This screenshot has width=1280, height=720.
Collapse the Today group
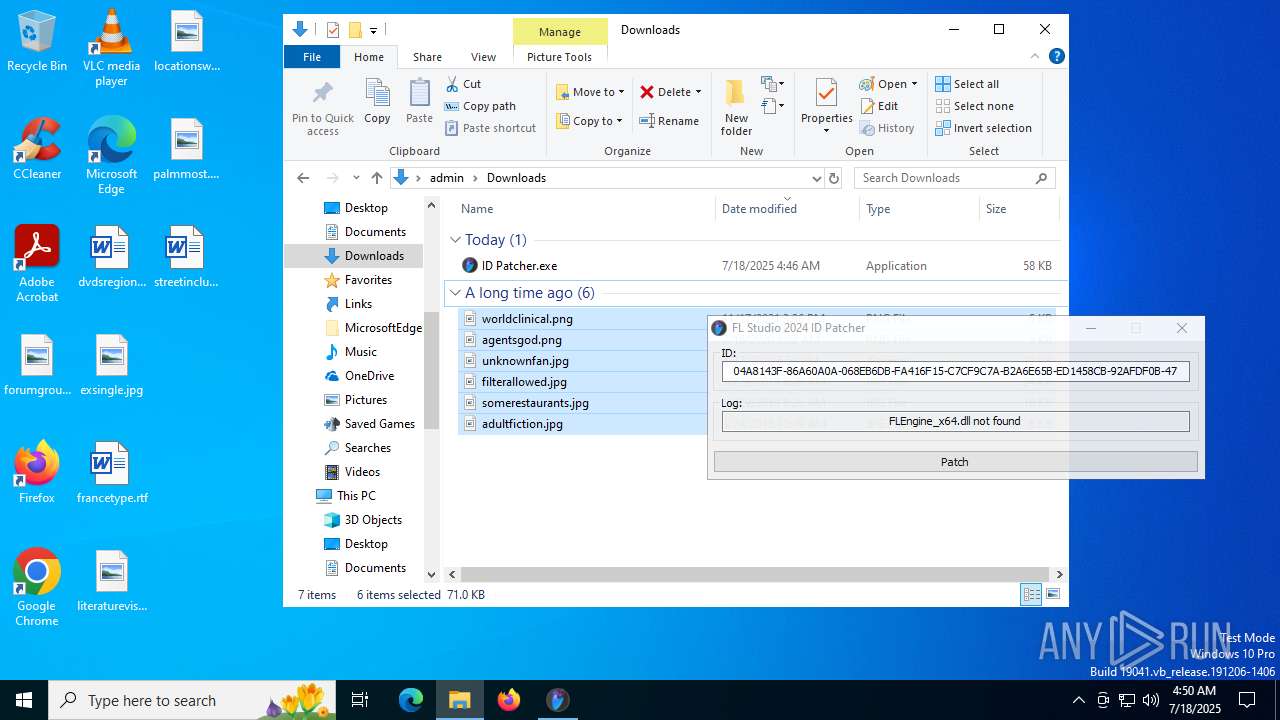click(455, 240)
